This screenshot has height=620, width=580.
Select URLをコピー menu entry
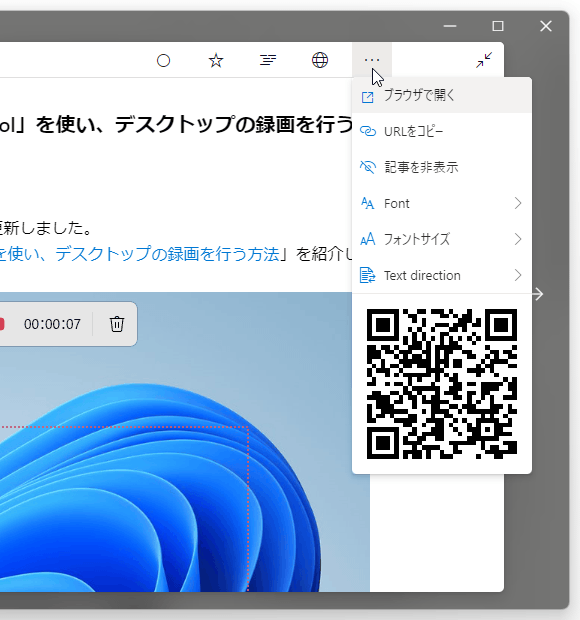click(x=442, y=131)
